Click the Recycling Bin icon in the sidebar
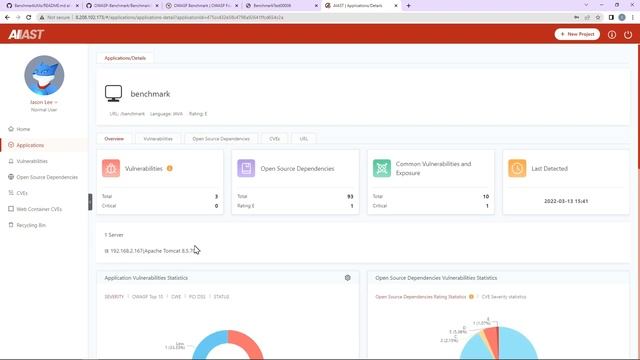Viewport: 640px width, 360px height. click(x=11, y=225)
